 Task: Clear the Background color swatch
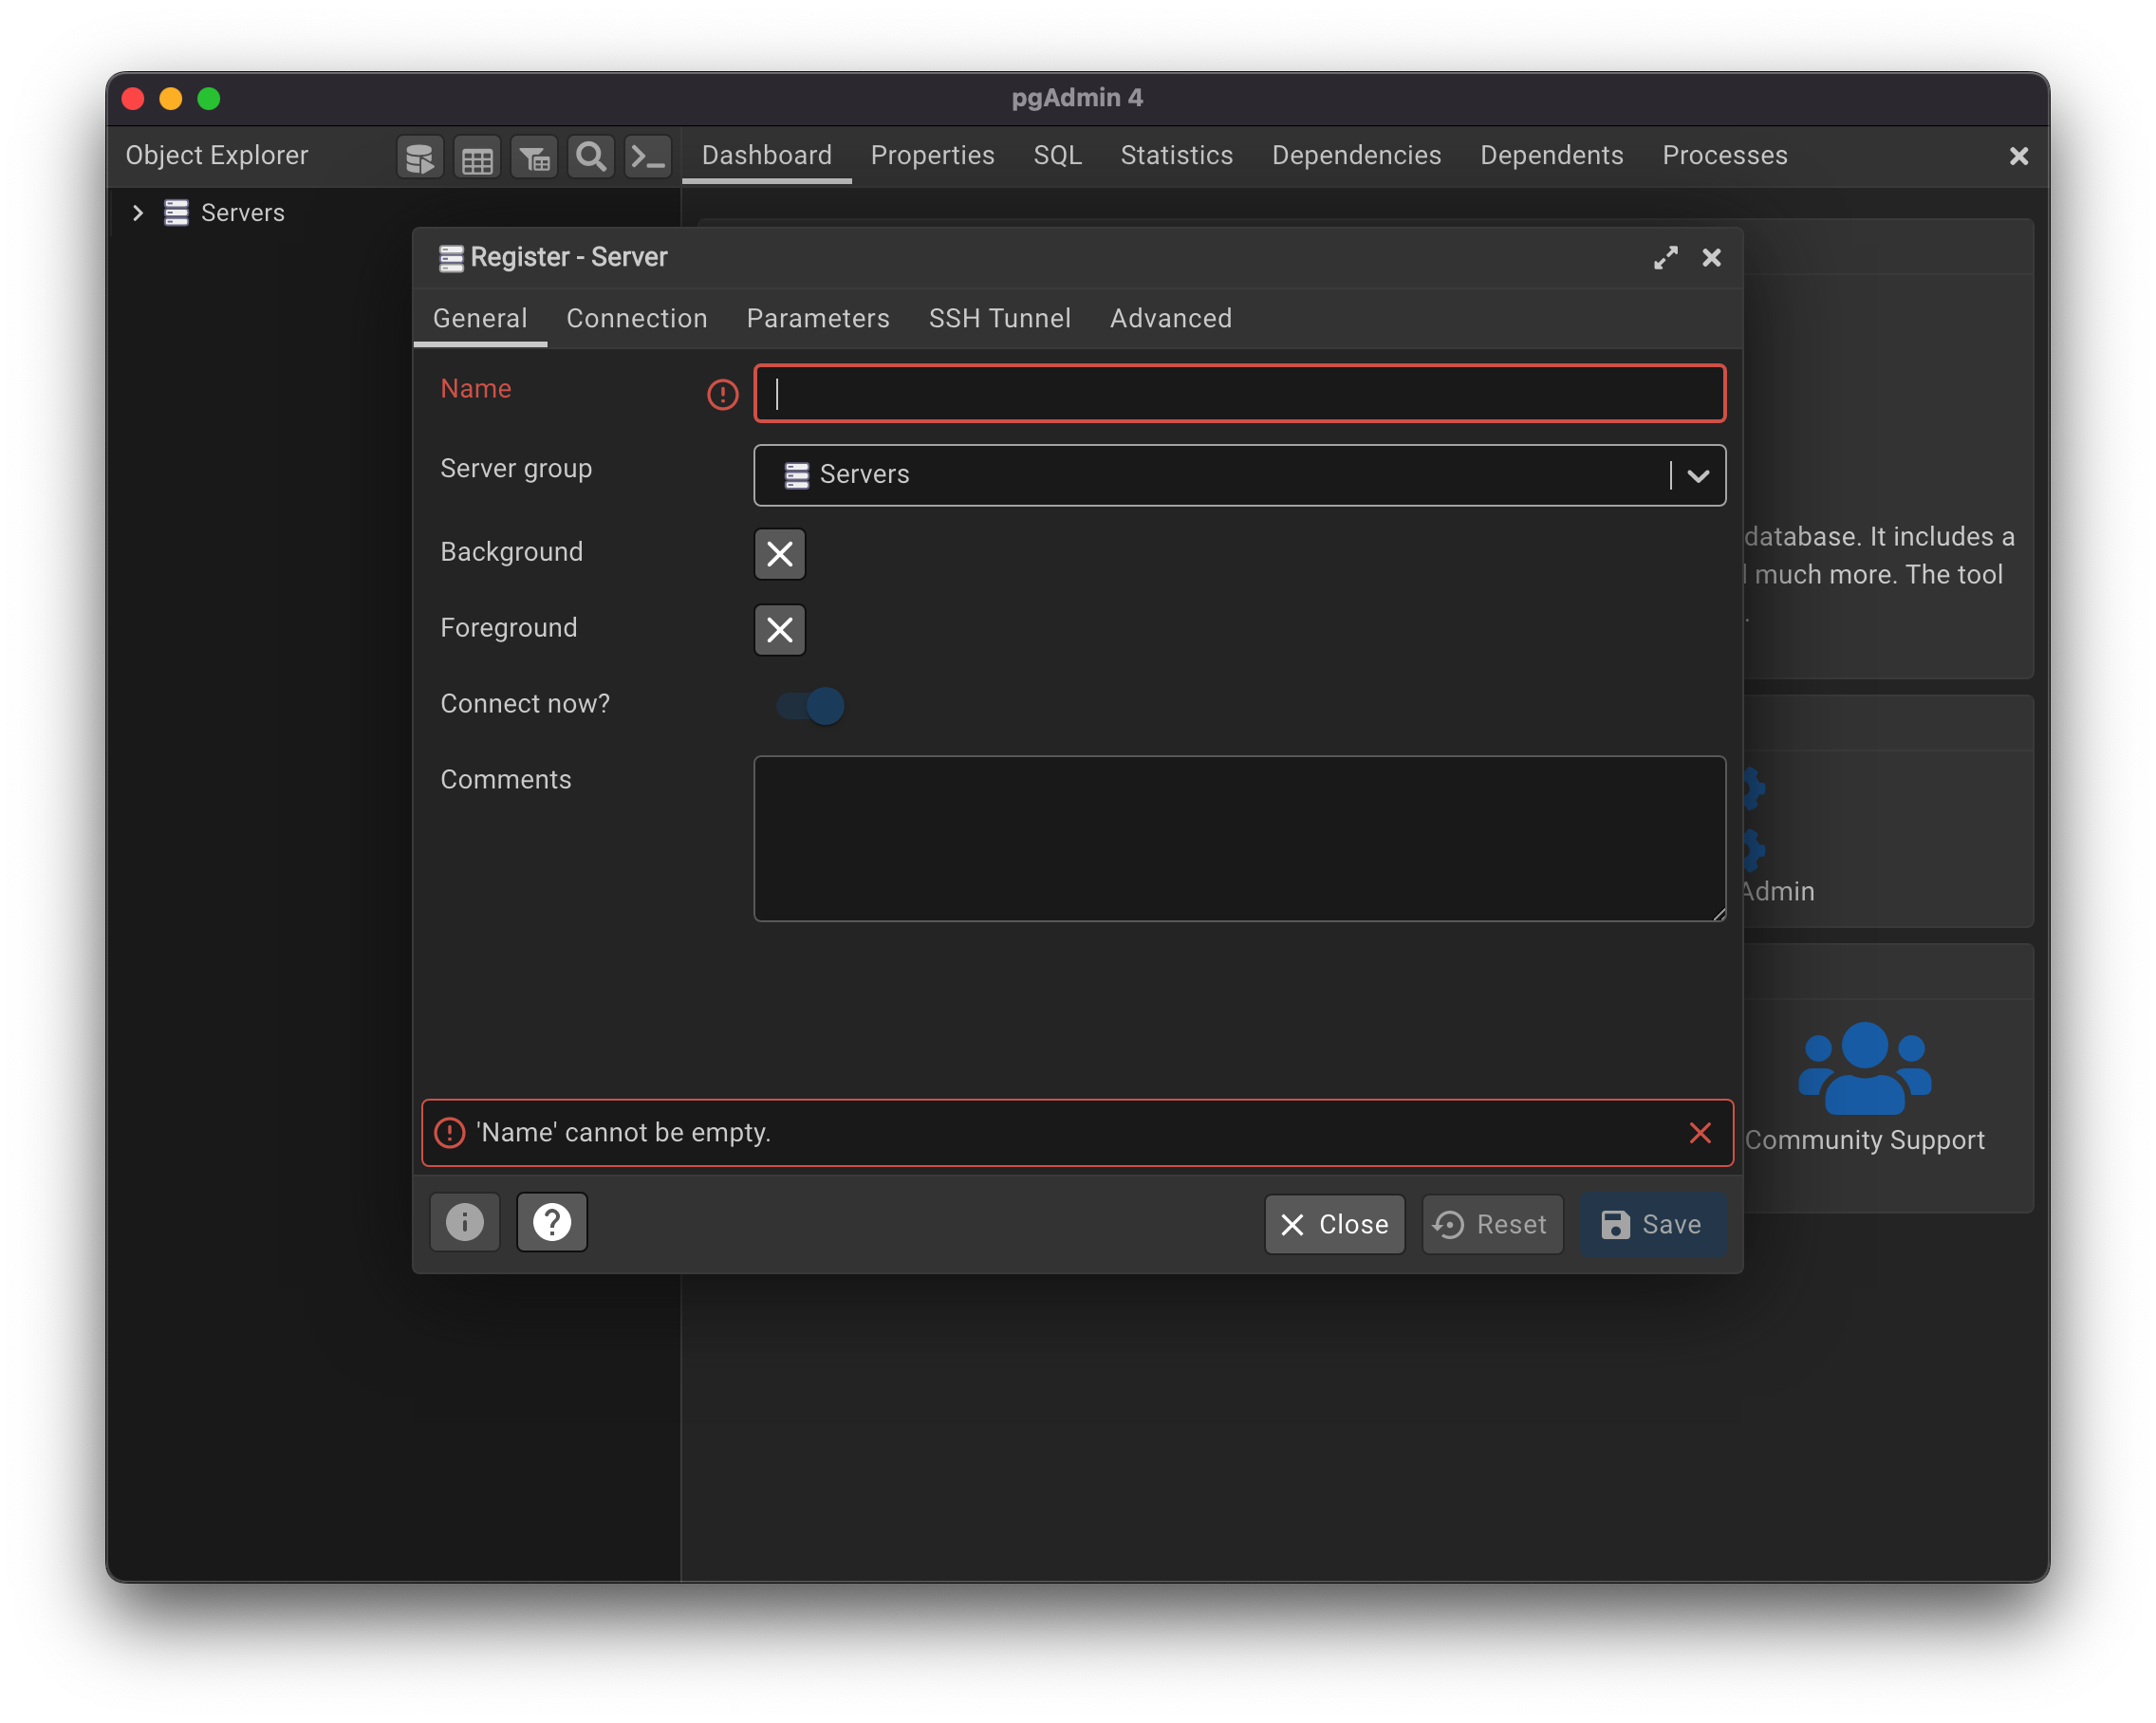(x=780, y=554)
